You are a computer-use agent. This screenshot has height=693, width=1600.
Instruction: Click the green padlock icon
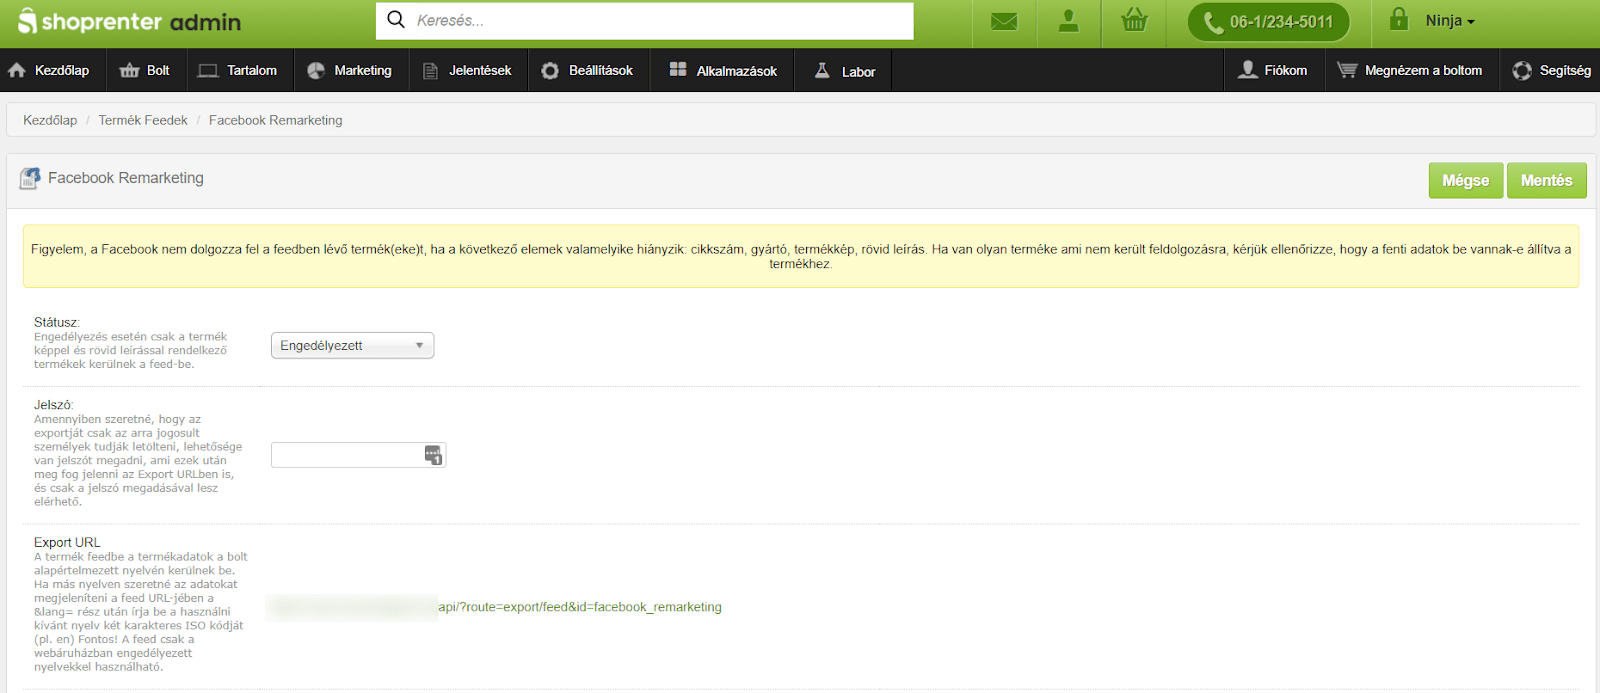tap(1399, 19)
